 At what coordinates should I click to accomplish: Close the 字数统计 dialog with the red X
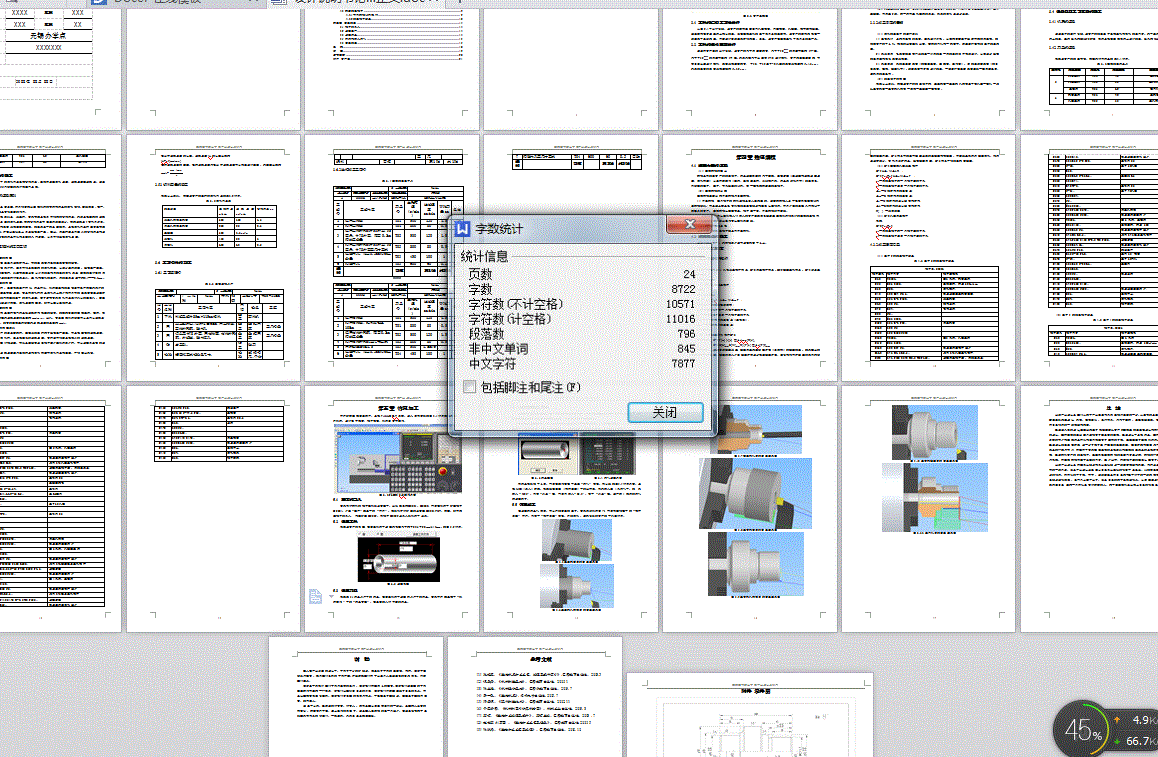tap(689, 225)
